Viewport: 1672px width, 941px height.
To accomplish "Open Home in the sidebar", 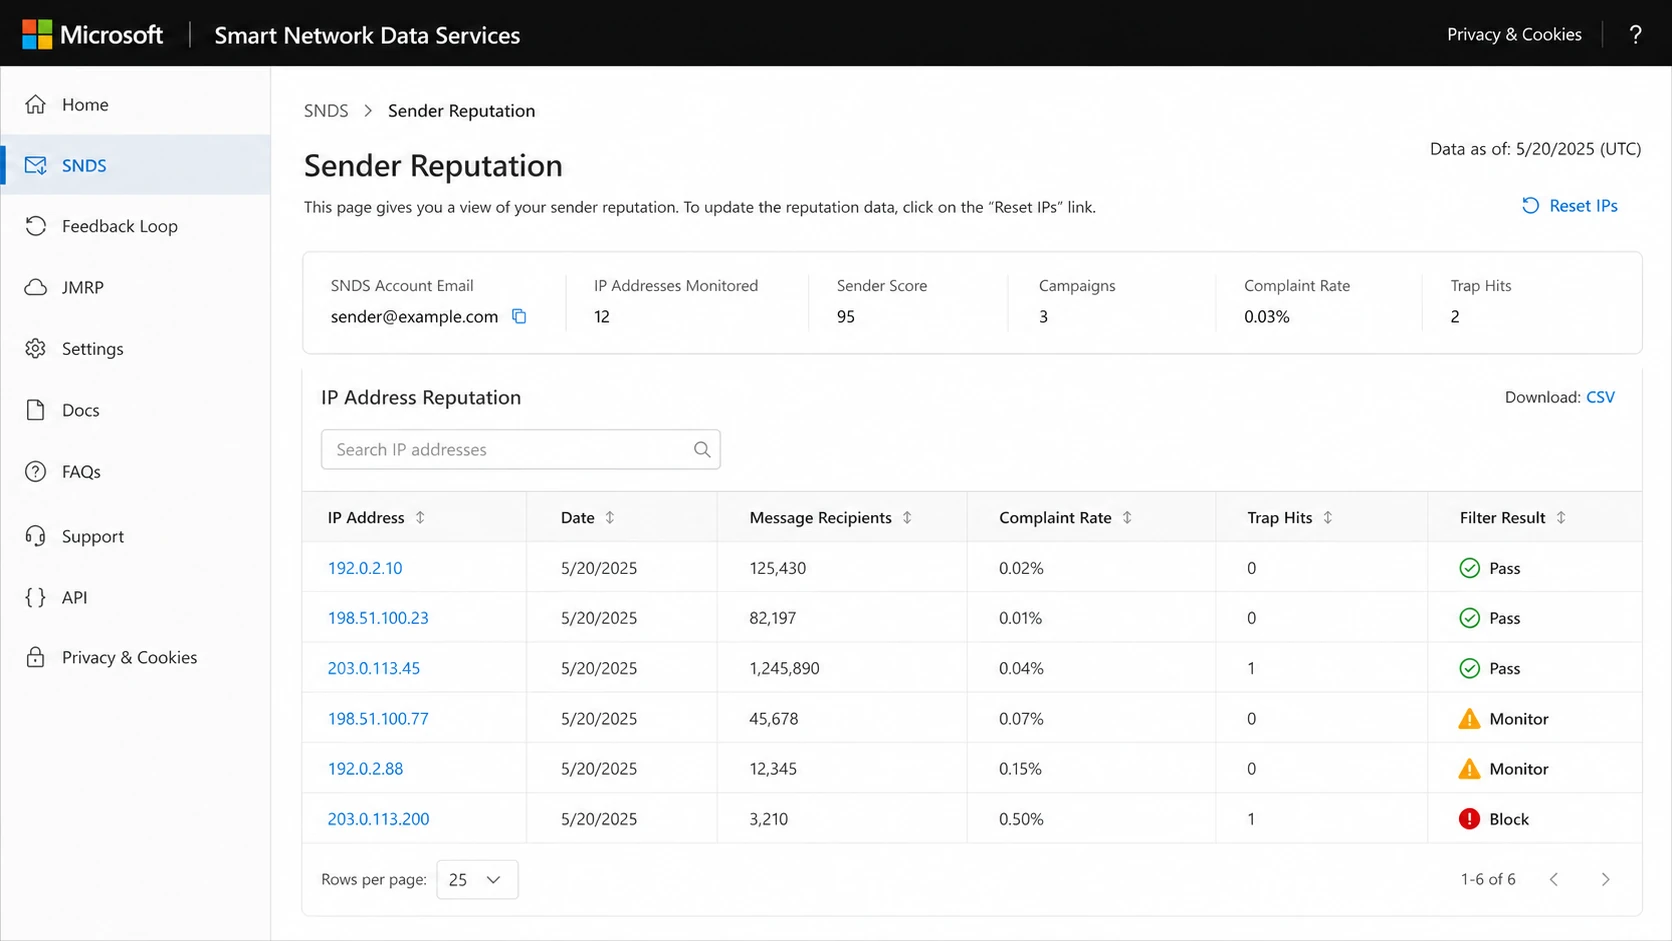I will 136,104.
